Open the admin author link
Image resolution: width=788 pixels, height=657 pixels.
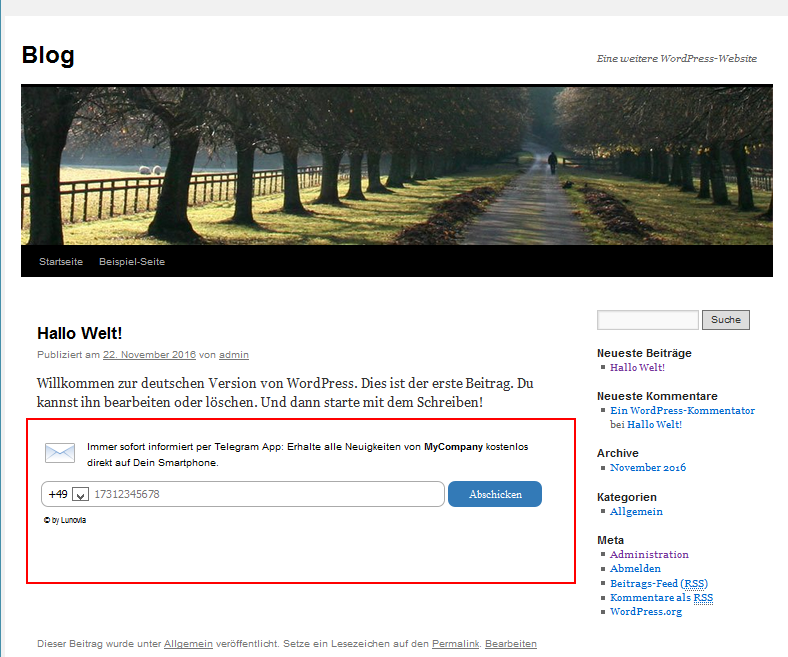point(234,355)
